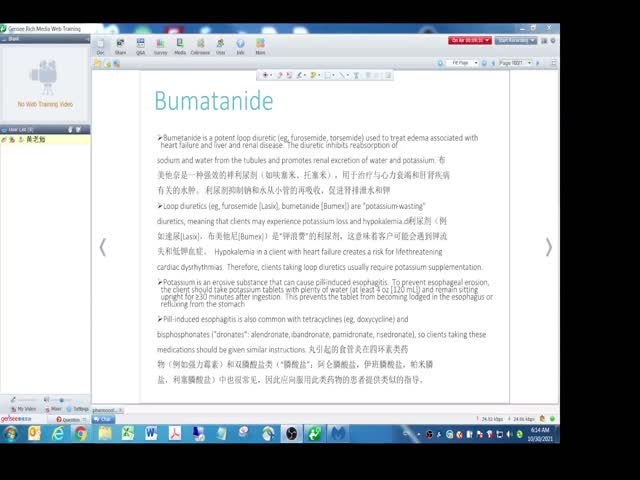The image size is (640, 480).
Task: Click the taskbar clock 6:14 AM
Action: (540, 434)
